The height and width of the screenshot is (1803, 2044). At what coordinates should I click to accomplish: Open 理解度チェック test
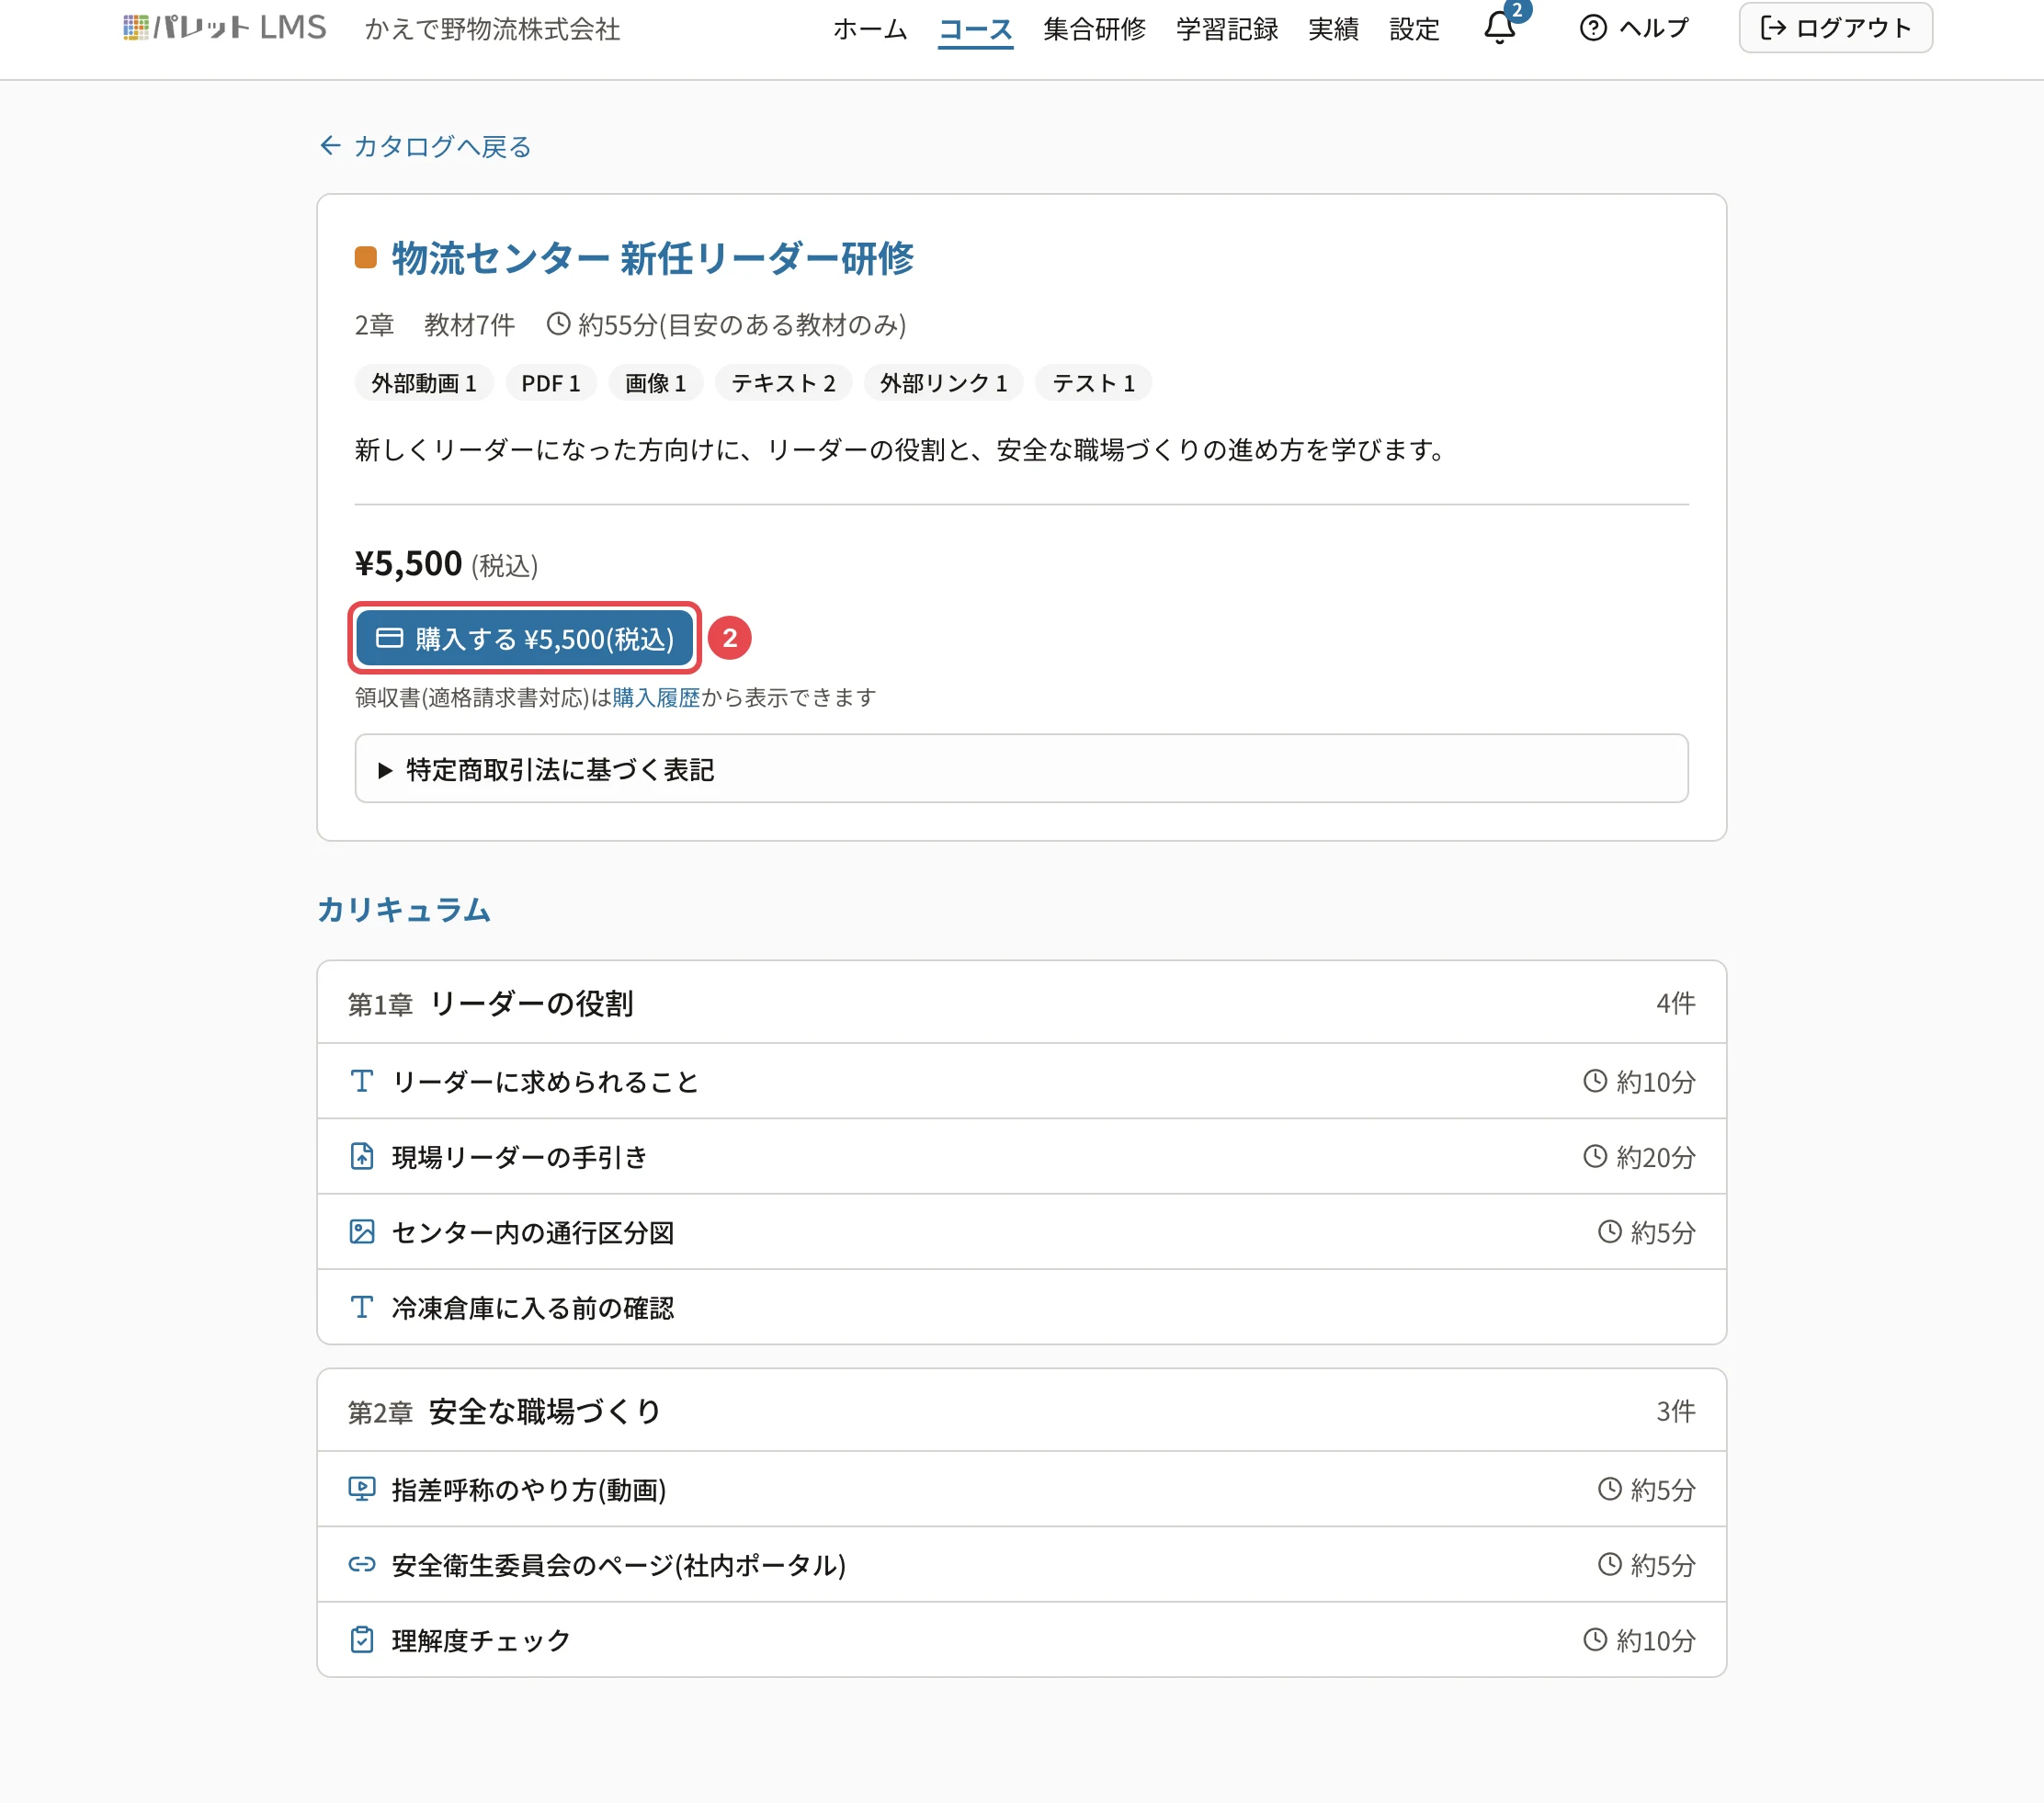tap(1021, 1640)
